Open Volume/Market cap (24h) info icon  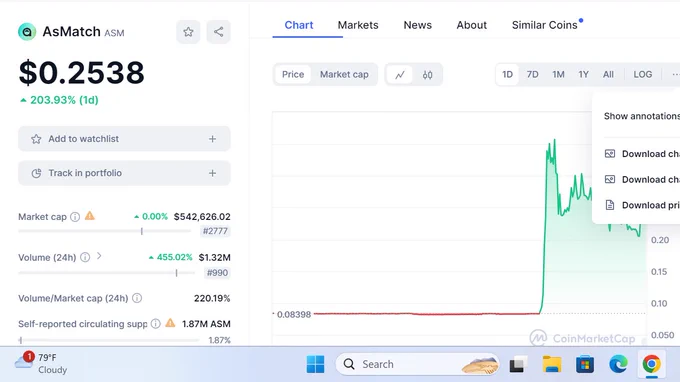point(137,298)
